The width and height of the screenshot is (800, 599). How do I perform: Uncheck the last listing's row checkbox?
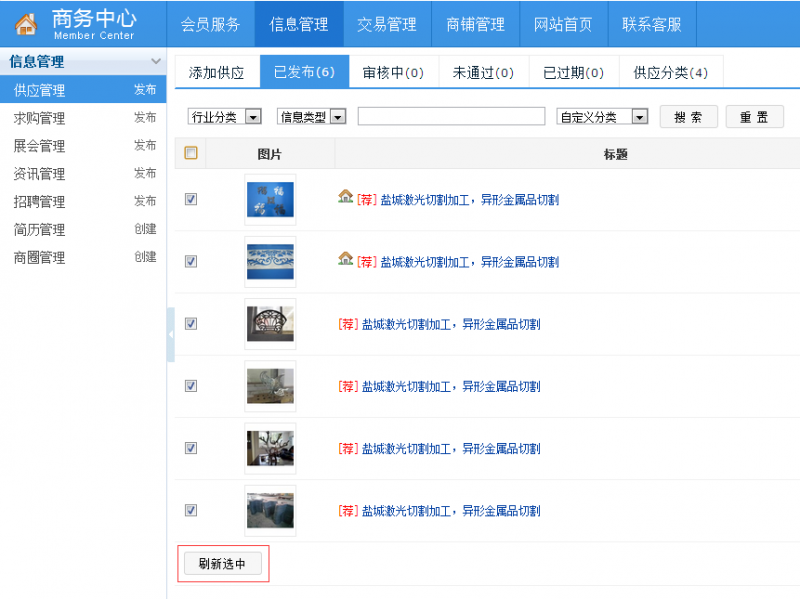pos(190,510)
